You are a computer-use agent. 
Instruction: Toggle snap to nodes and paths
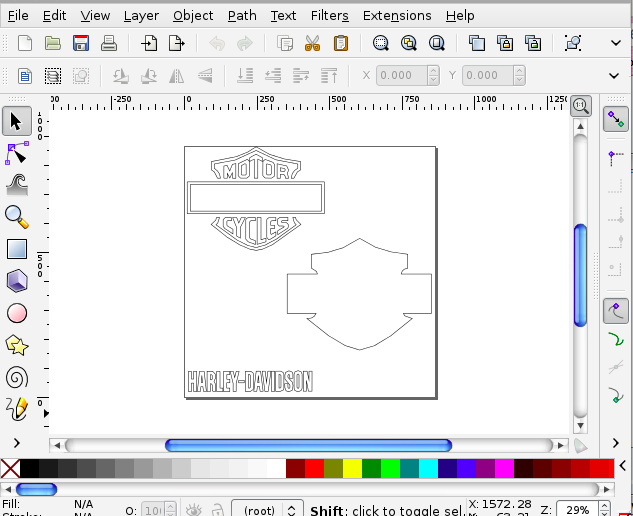pos(616,311)
